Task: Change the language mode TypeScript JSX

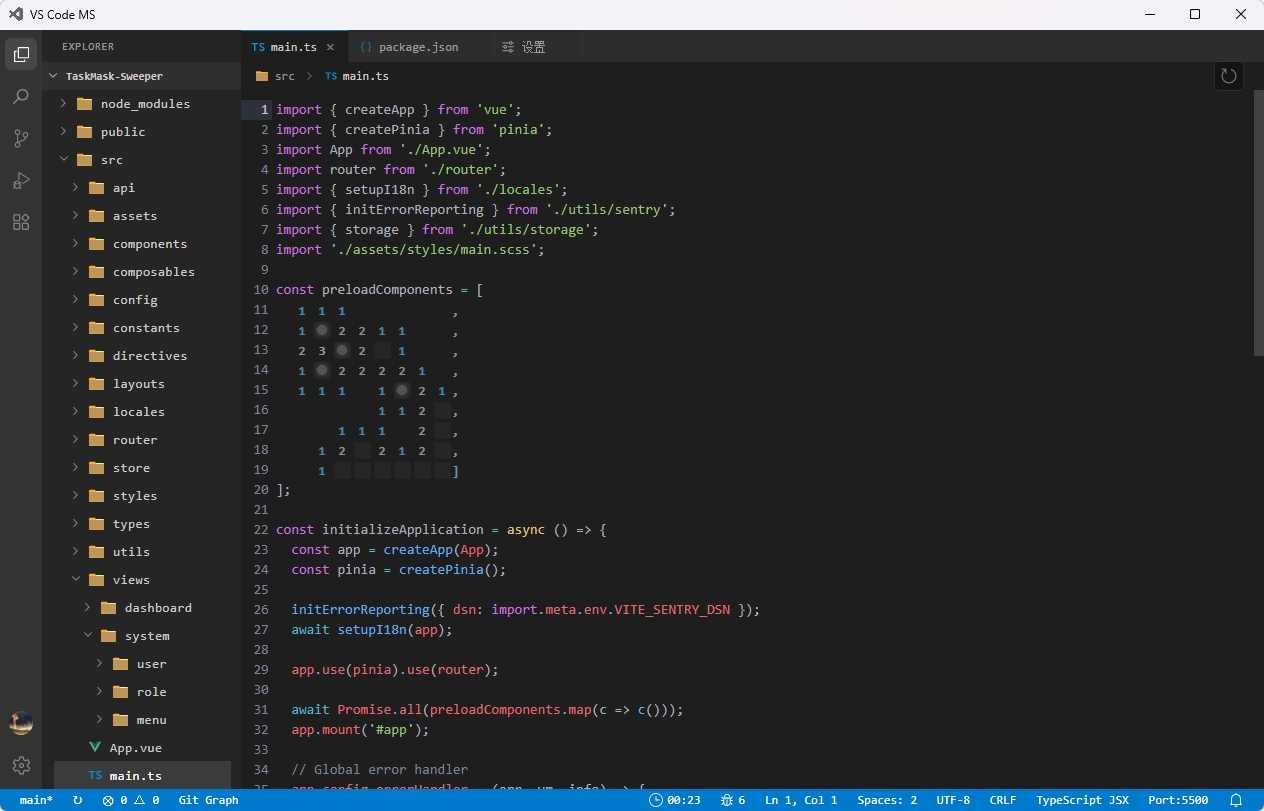Action: [1082, 800]
